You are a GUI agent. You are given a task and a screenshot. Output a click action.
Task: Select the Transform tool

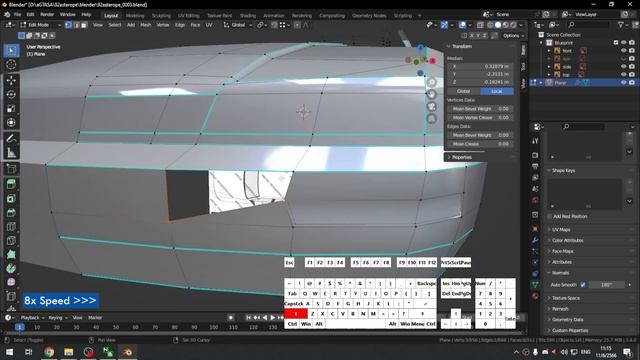click(x=11, y=122)
